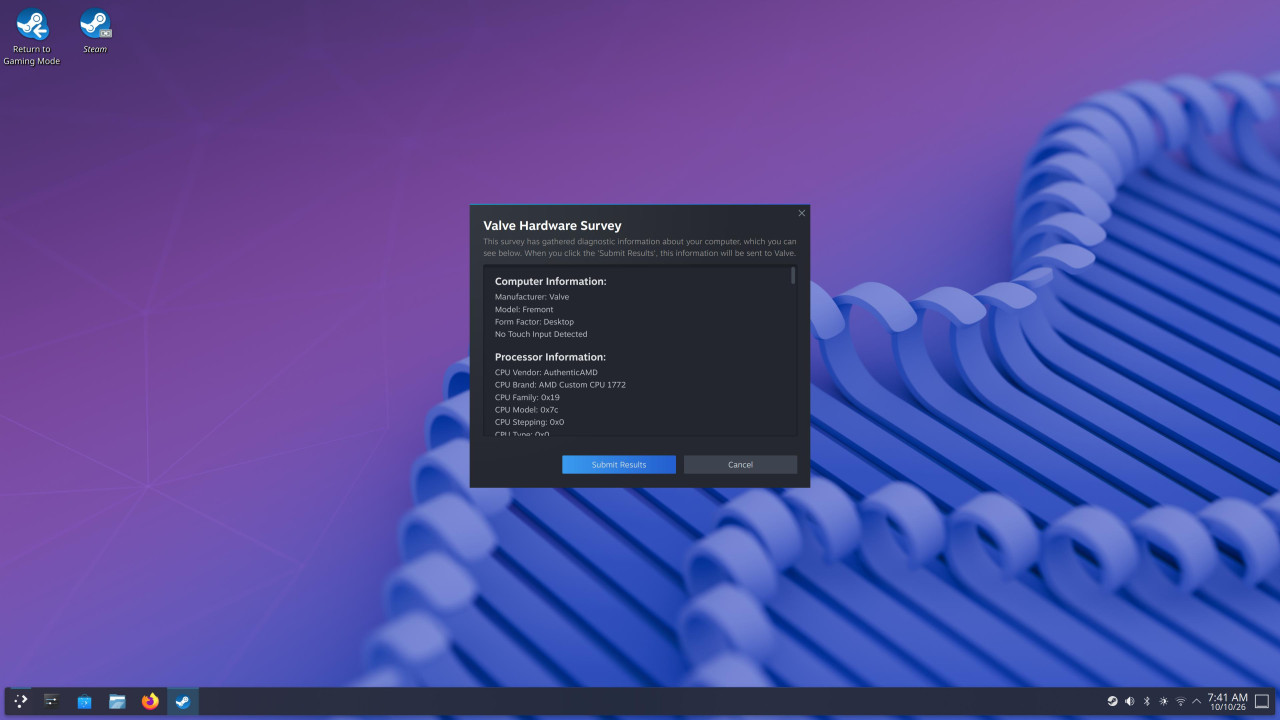Screen dimensions: 1280x720
Task: Click the 'CPU Brand: AMD Custom CPU 1772' line
Action: pyautogui.click(x=560, y=385)
